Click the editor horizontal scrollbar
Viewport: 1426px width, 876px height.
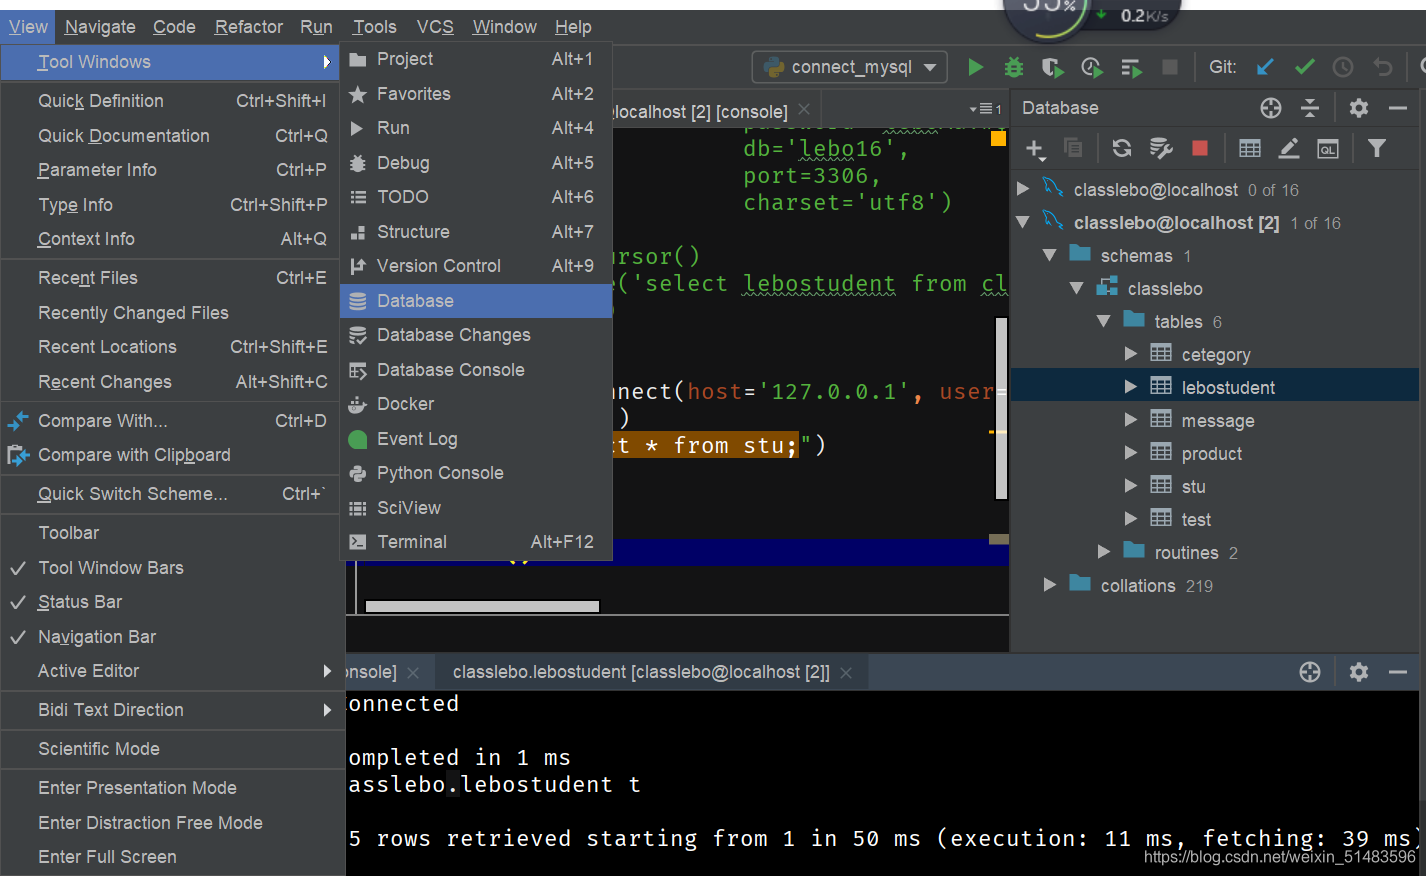click(x=482, y=606)
